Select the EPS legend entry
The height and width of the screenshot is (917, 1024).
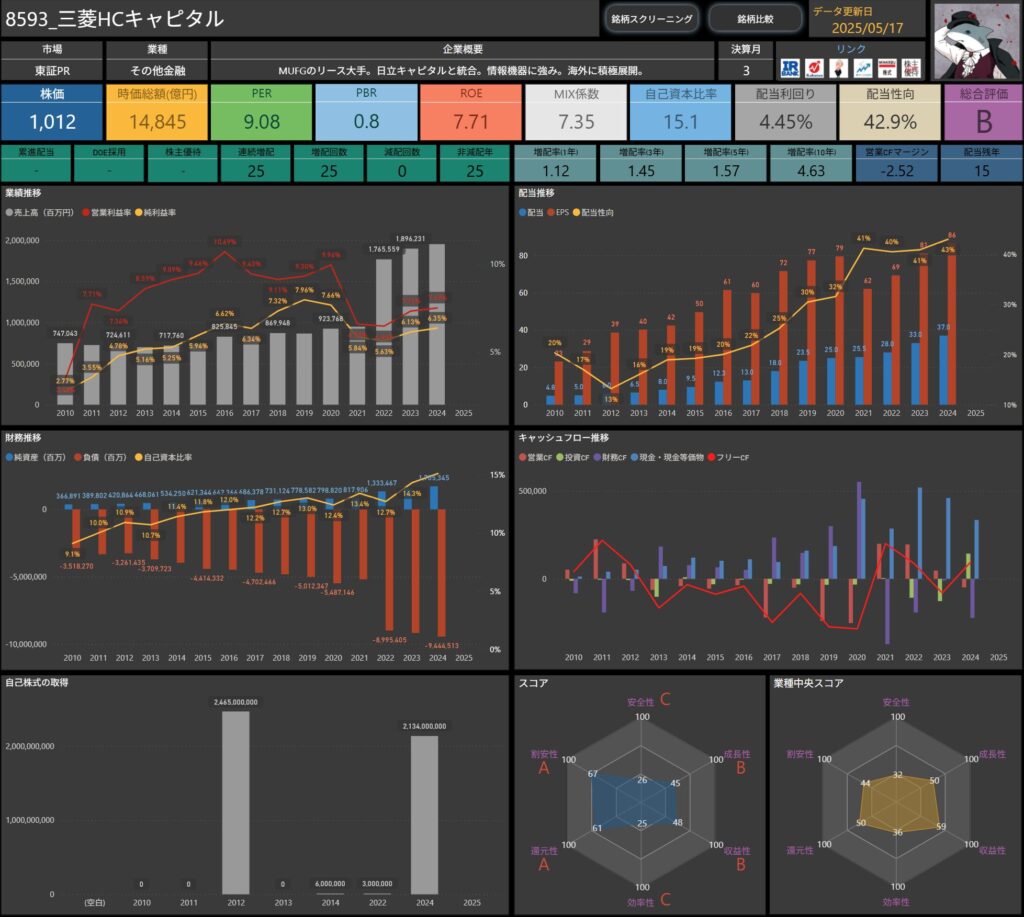[558, 212]
